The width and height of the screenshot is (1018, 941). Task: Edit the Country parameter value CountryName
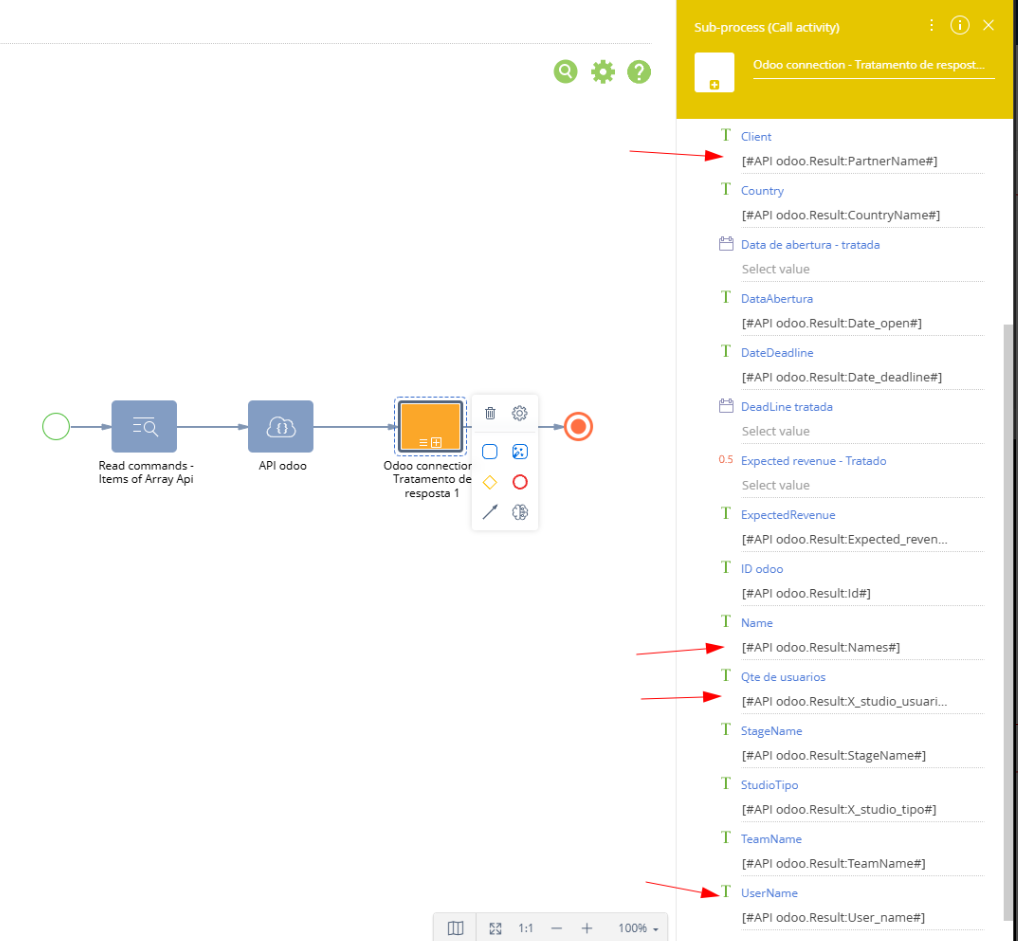tap(862, 215)
